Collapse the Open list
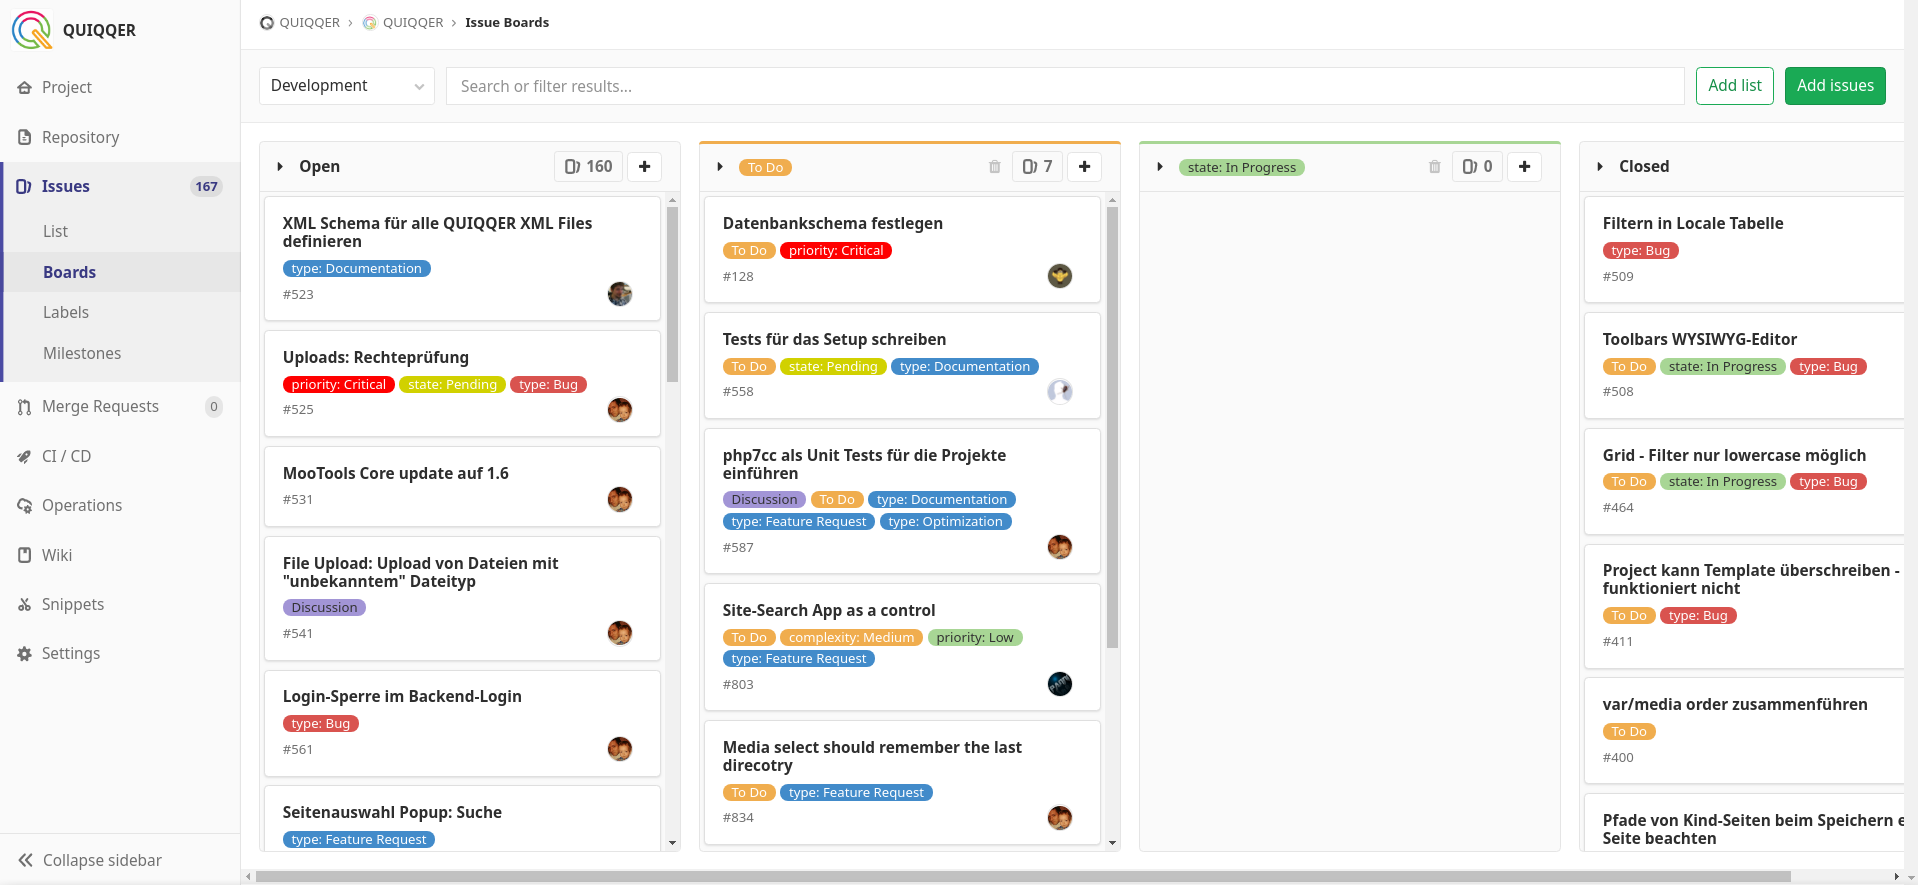1918x885 pixels. [x=280, y=167]
